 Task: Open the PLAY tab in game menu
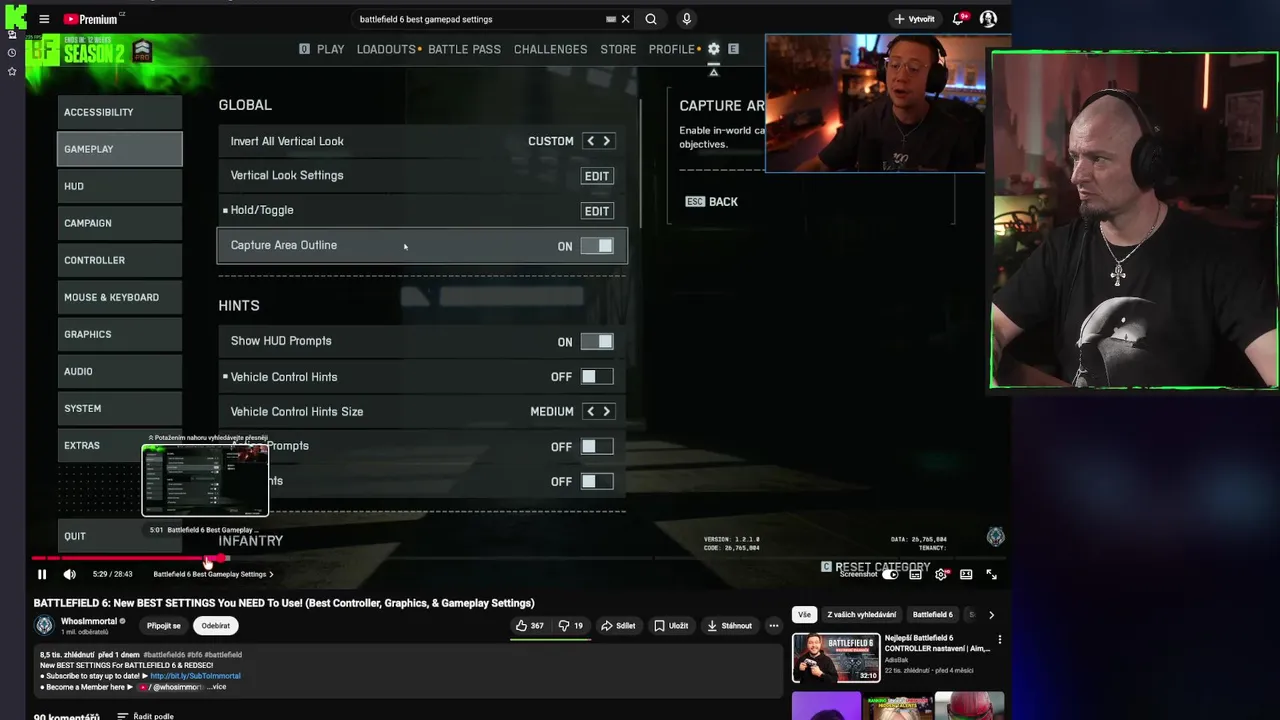[330, 49]
